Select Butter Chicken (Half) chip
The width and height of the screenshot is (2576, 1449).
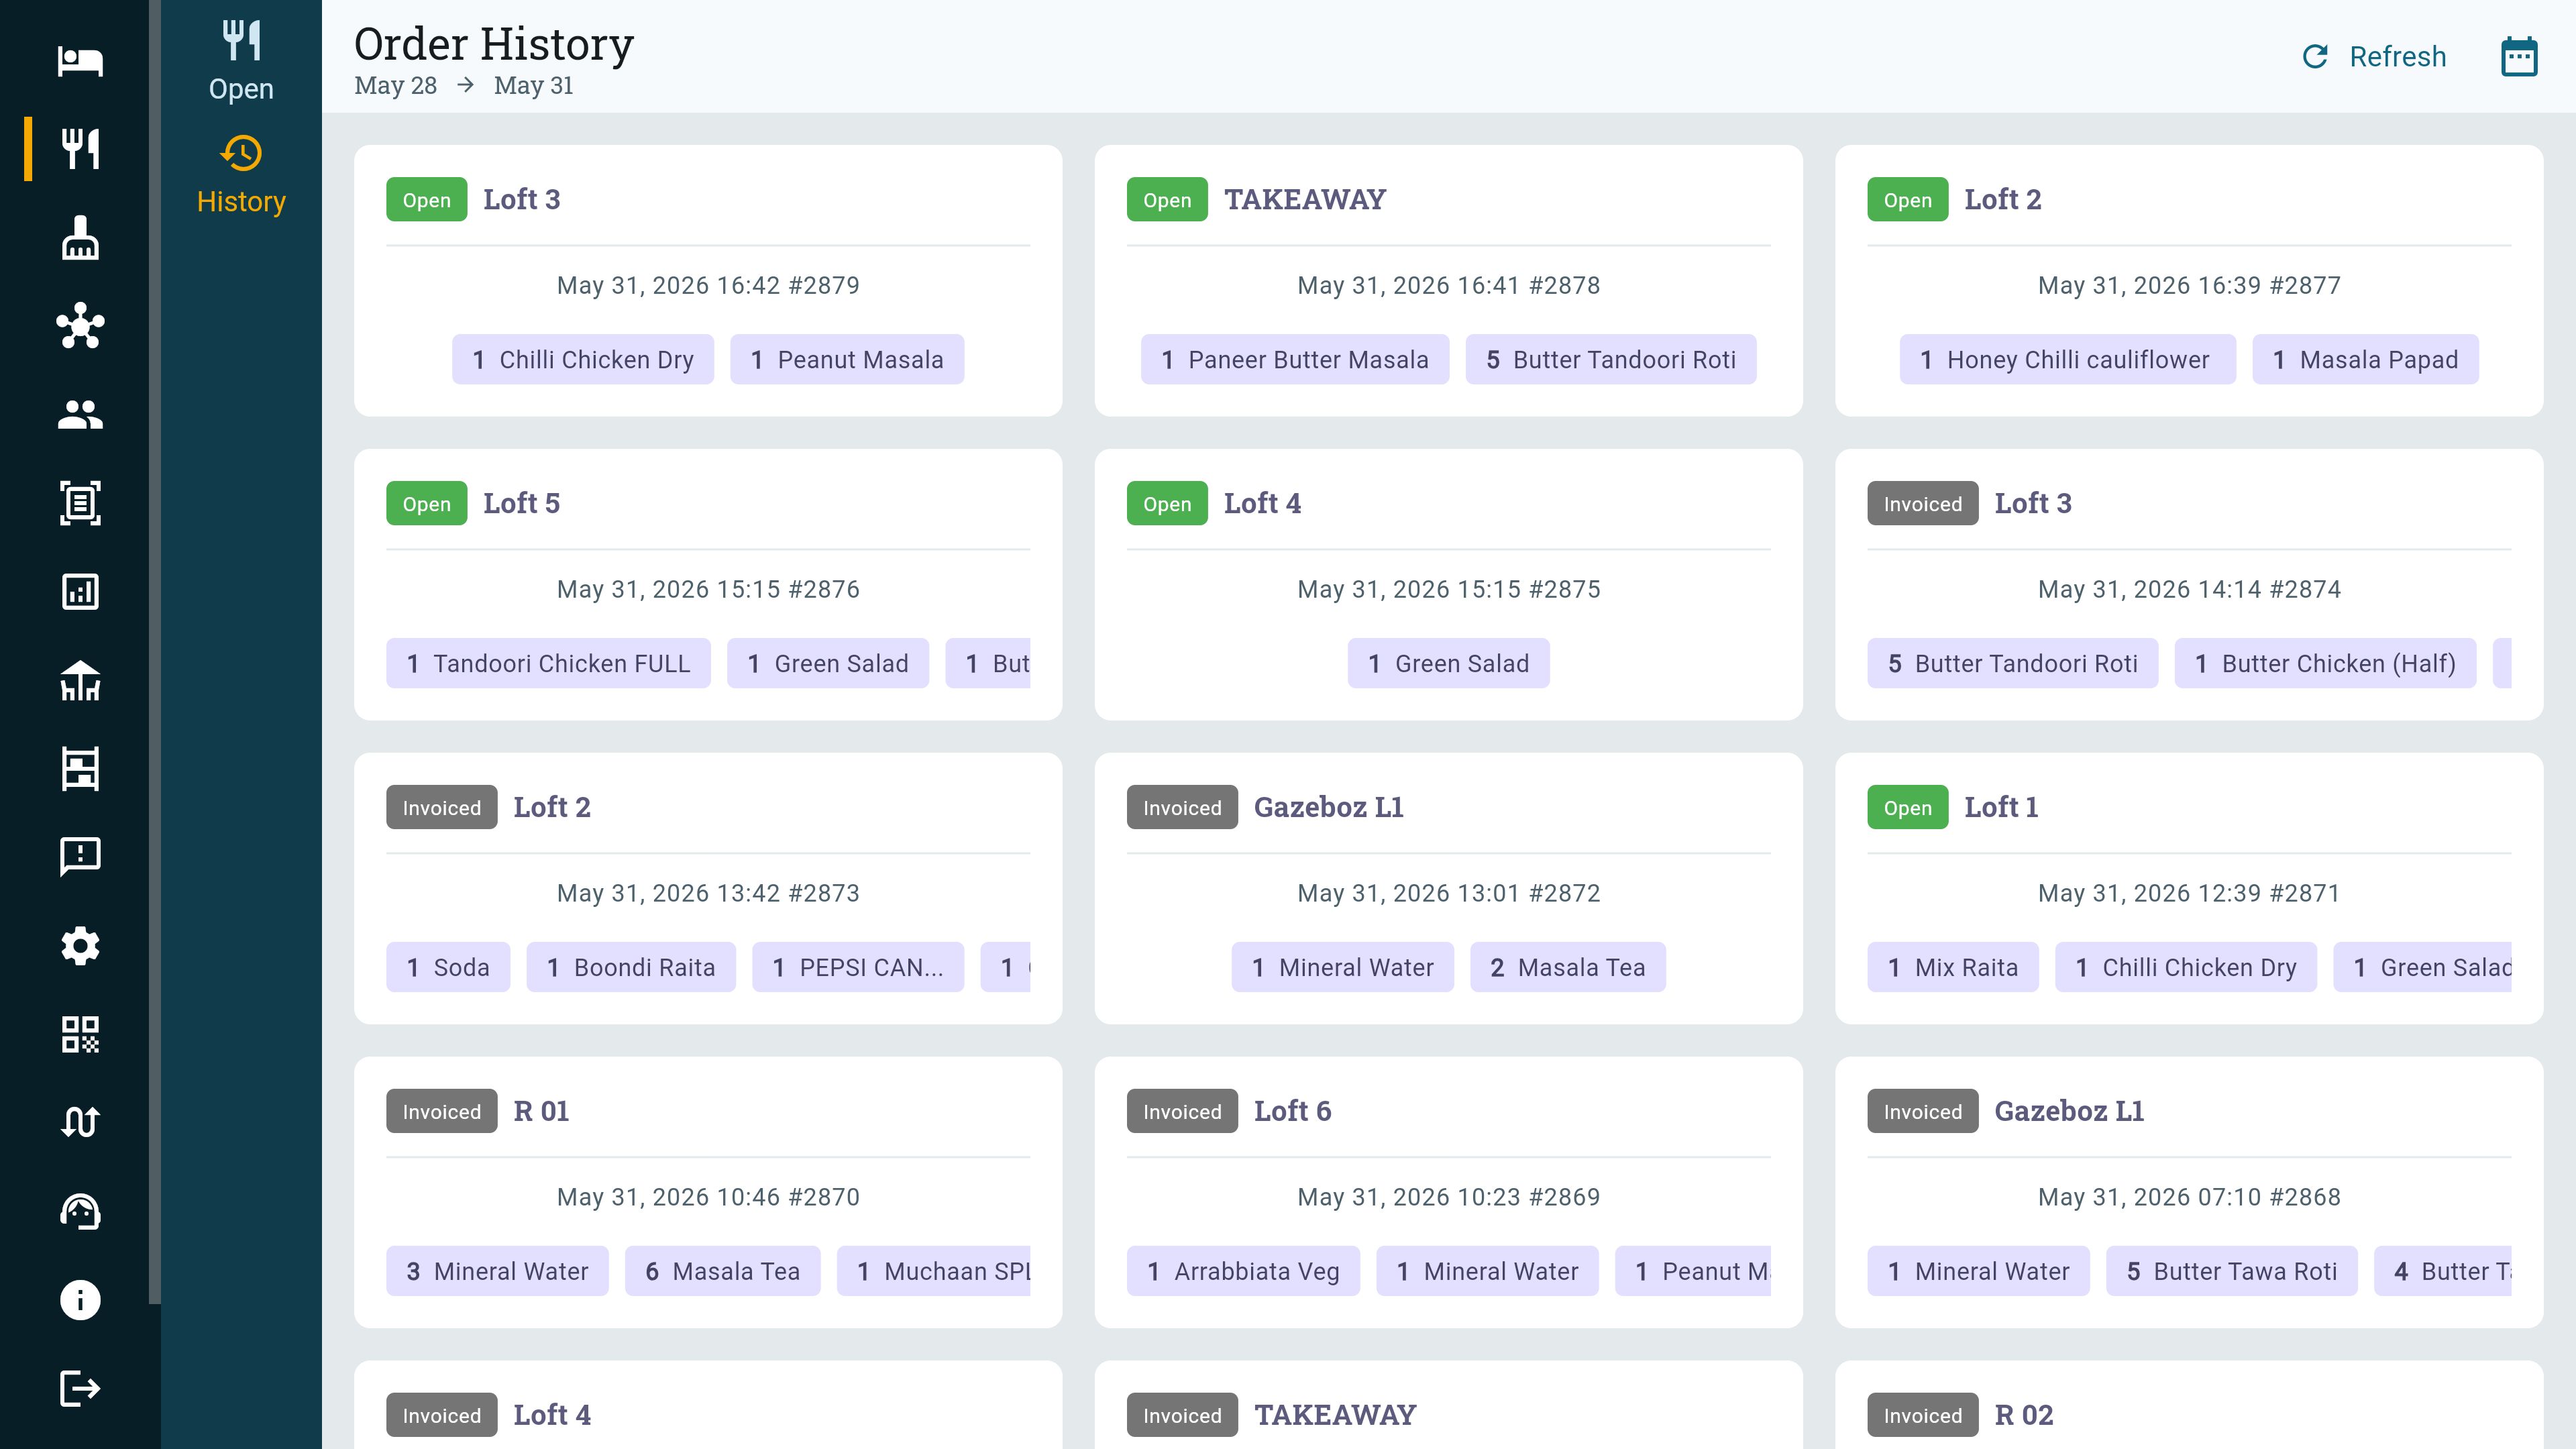pyautogui.click(x=2325, y=664)
